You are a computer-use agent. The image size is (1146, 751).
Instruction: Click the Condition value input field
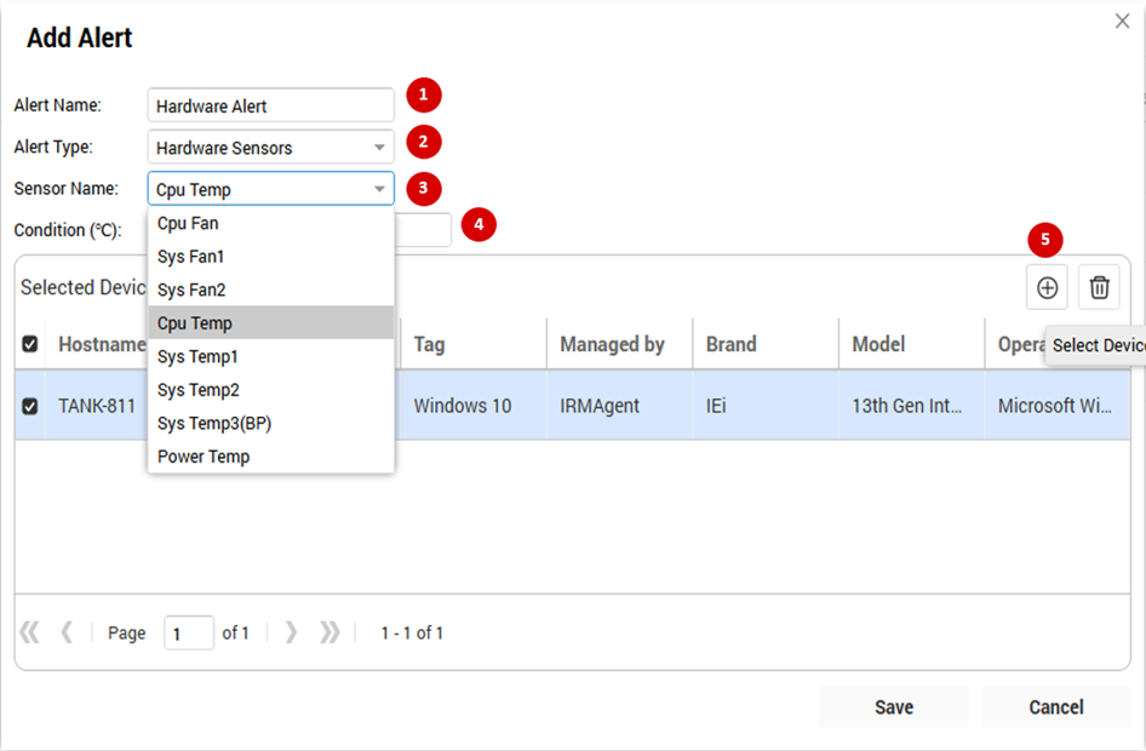(423, 230)
